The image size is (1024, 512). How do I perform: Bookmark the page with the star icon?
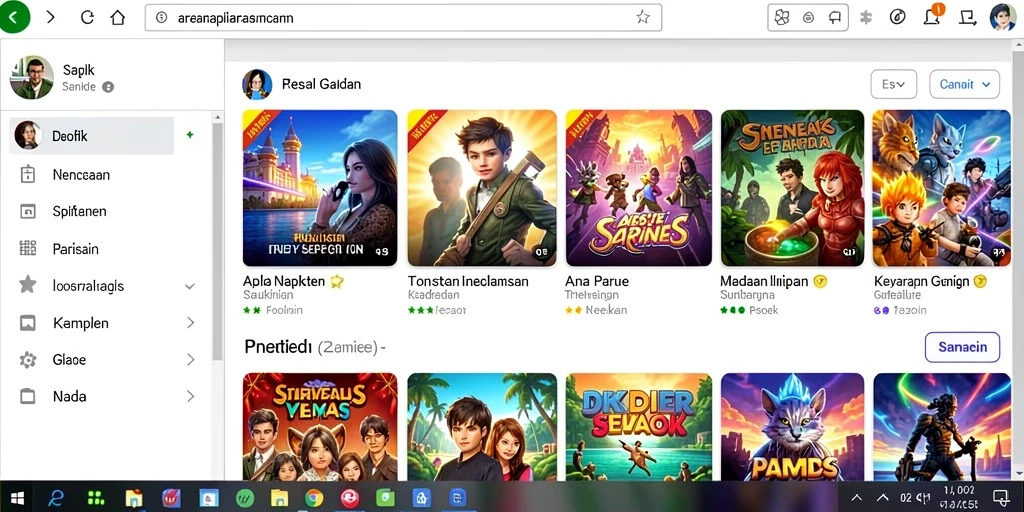643,18
